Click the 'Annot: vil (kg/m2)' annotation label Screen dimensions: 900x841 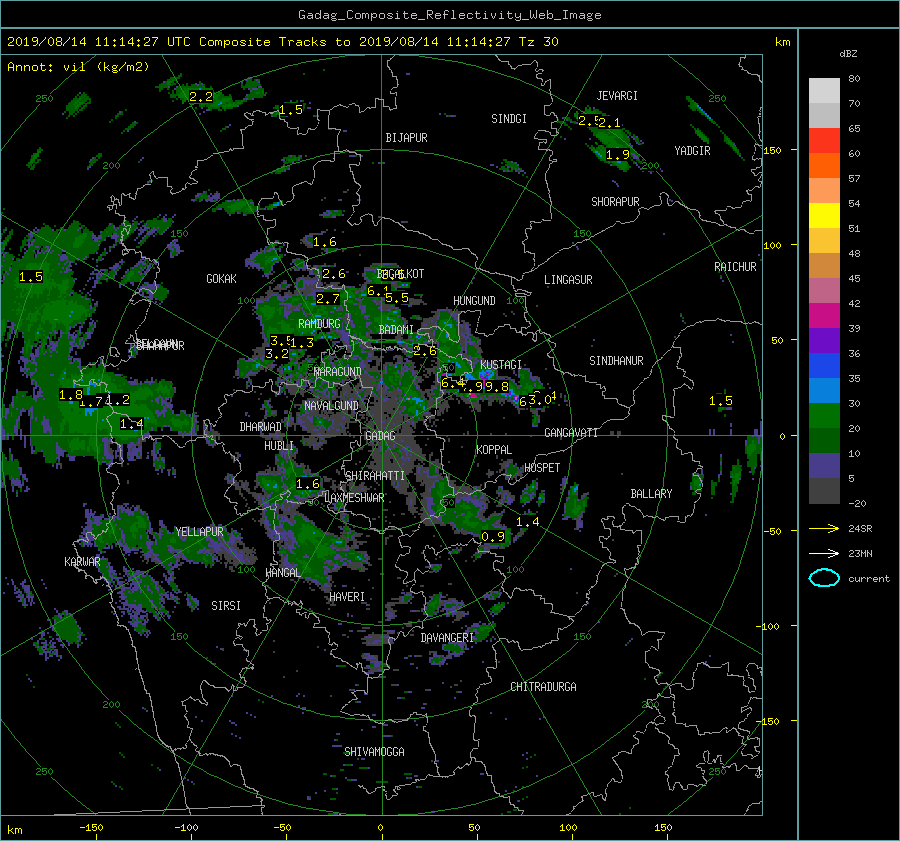[x=78, y=67]
